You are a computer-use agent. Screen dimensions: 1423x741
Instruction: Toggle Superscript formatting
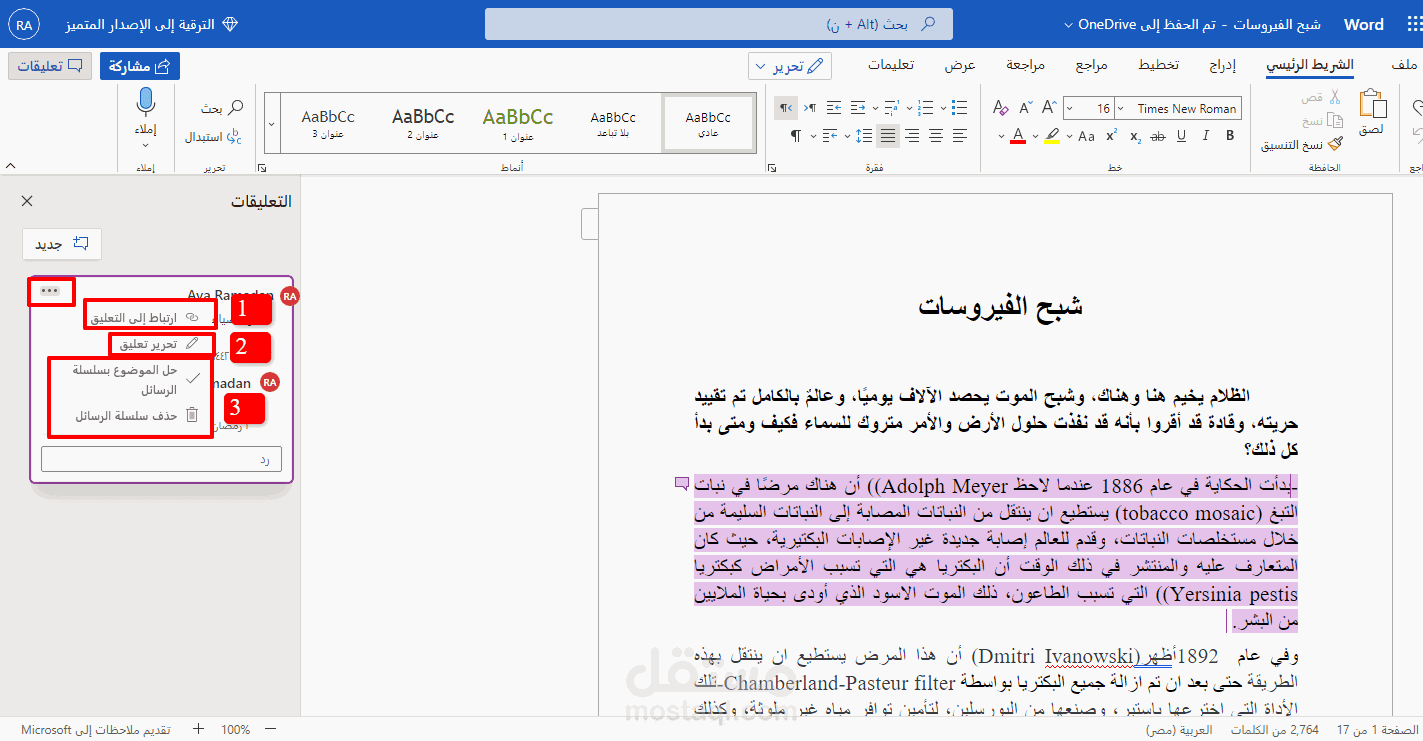1111,135
